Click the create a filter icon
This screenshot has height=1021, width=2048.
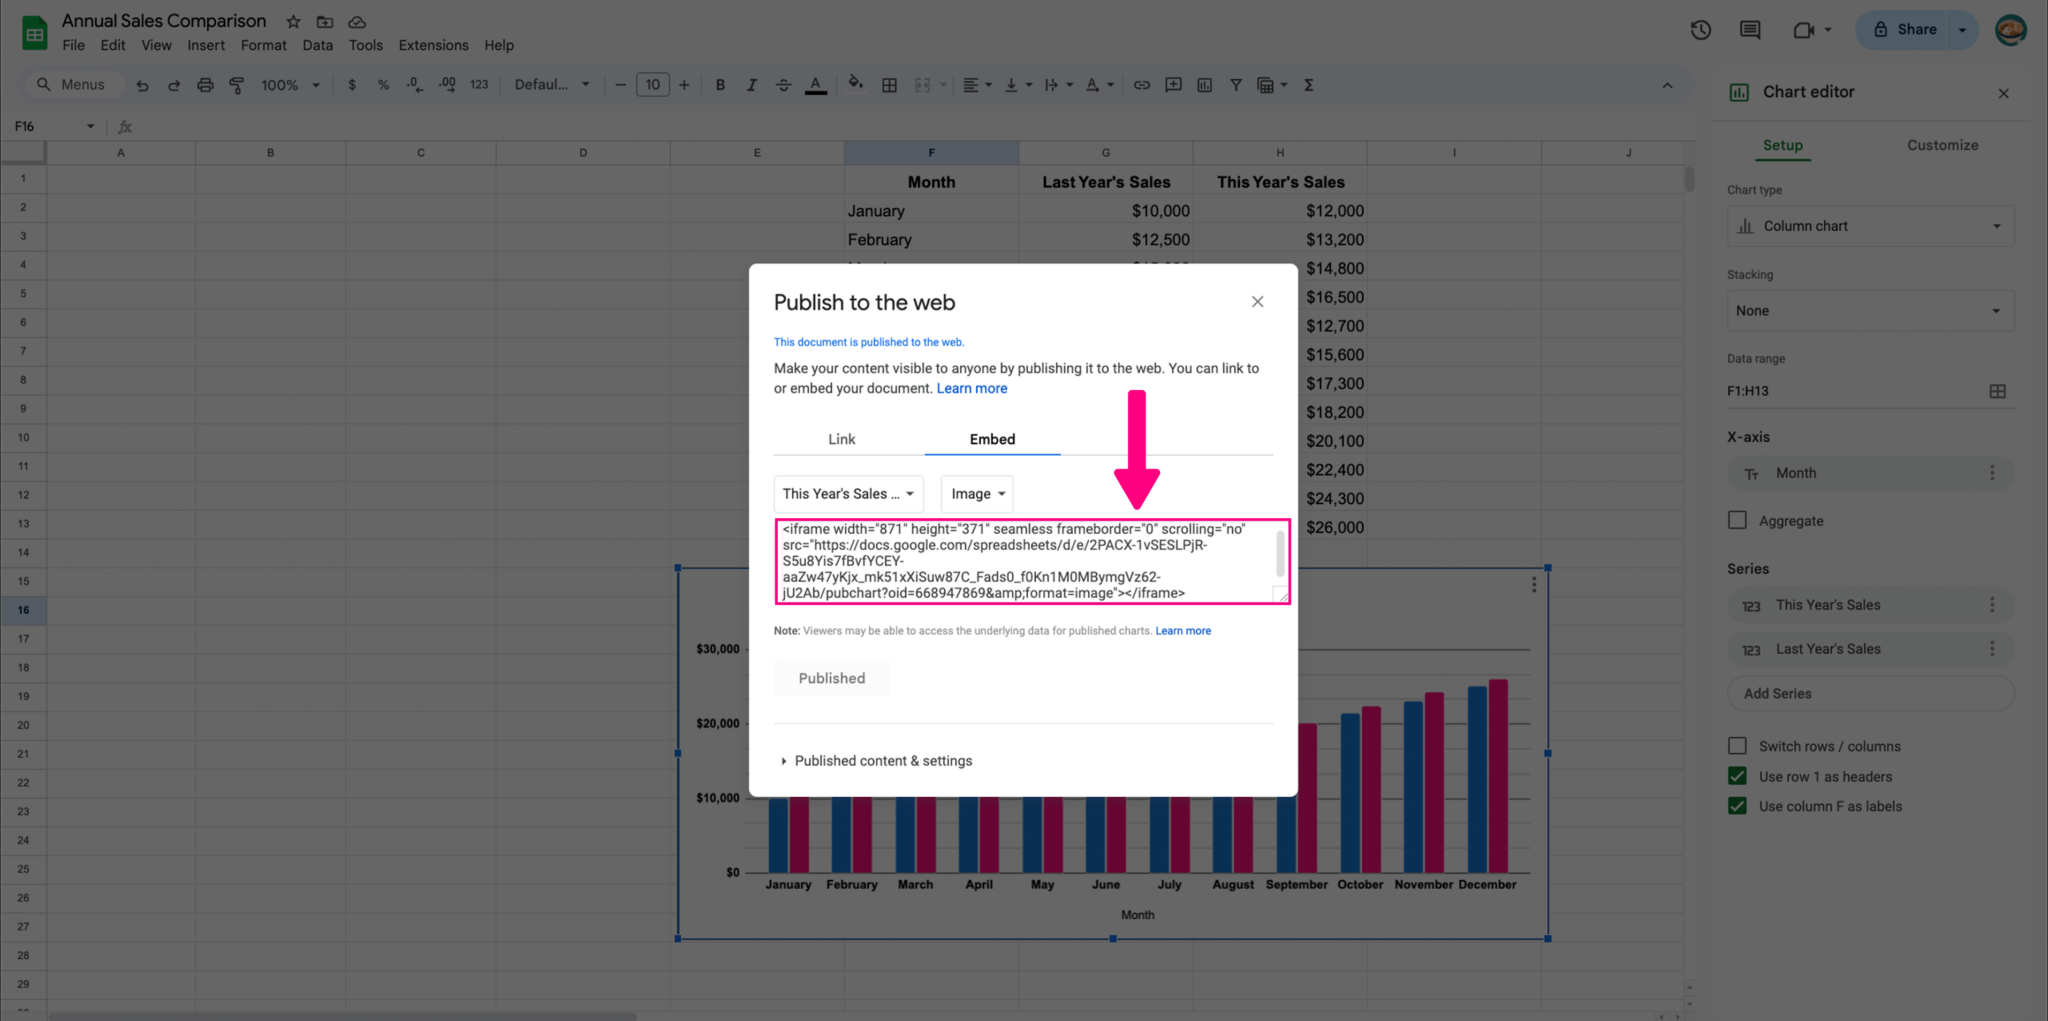[1236, 85]
